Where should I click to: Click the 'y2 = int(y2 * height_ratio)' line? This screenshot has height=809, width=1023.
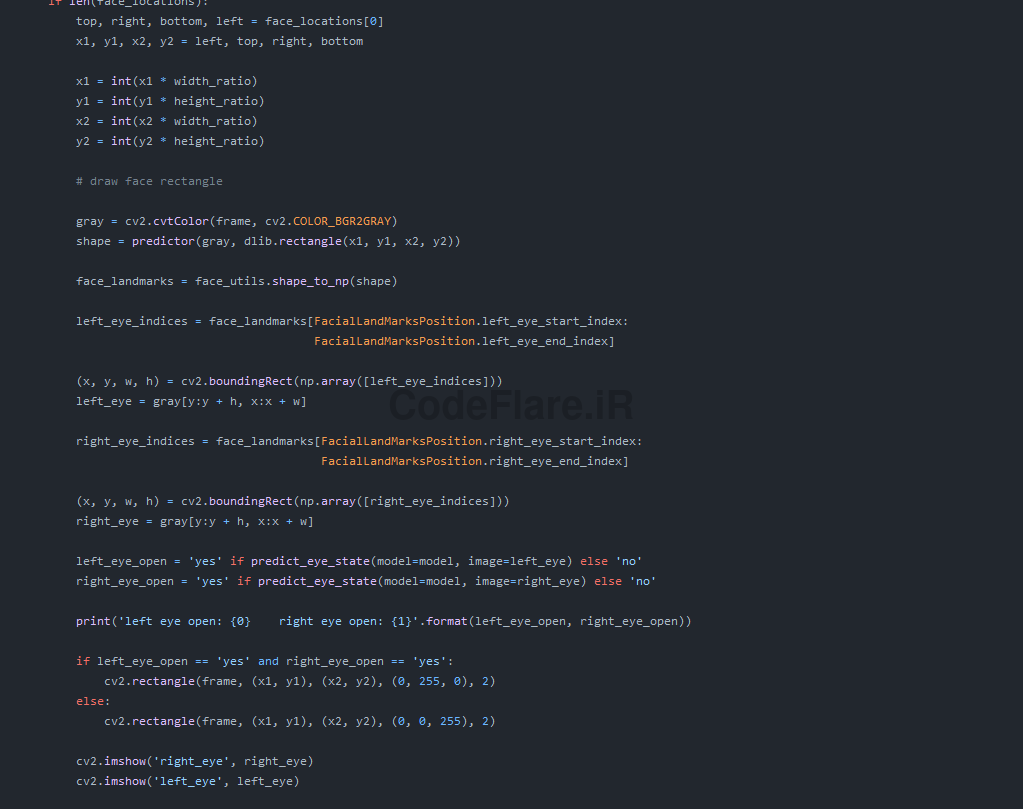point(170,141)
